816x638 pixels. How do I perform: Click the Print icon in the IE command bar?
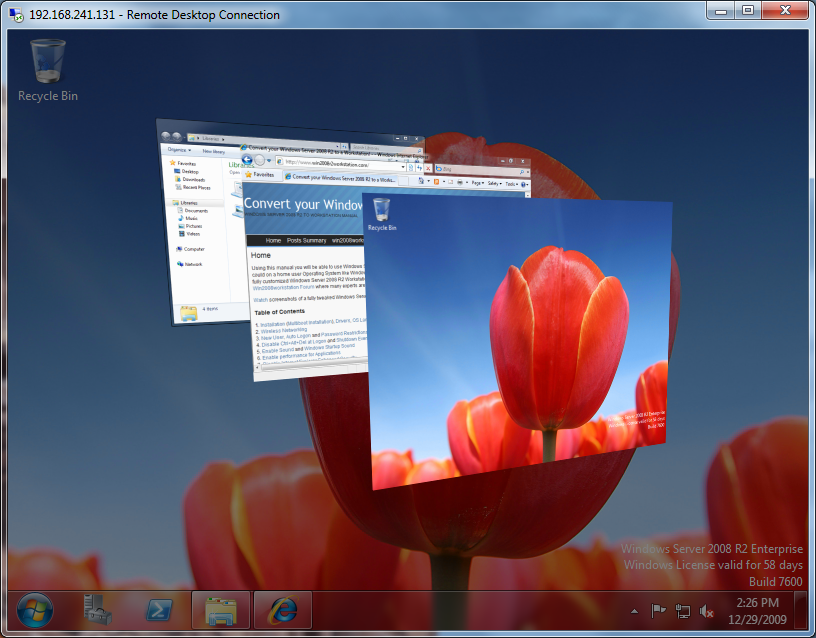[x=460, y=182]
